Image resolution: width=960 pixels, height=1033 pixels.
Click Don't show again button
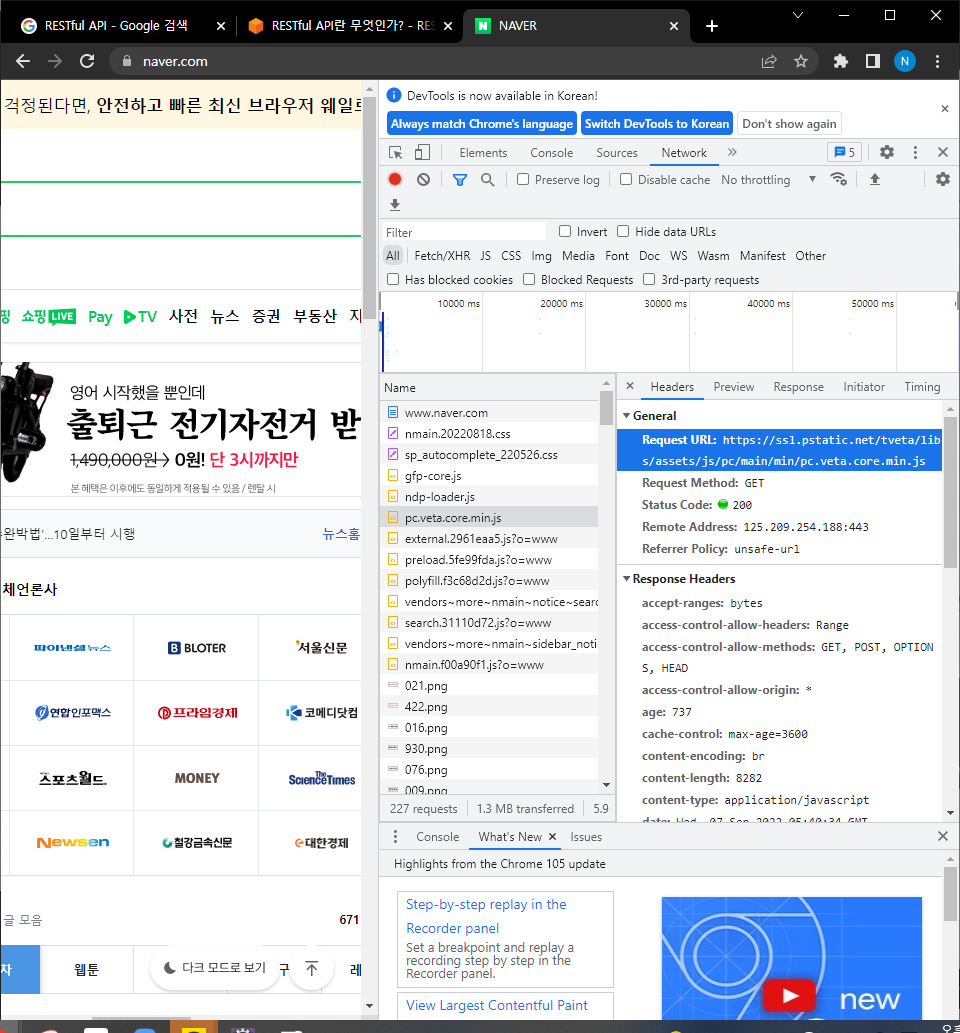click(x=789, y=123)
